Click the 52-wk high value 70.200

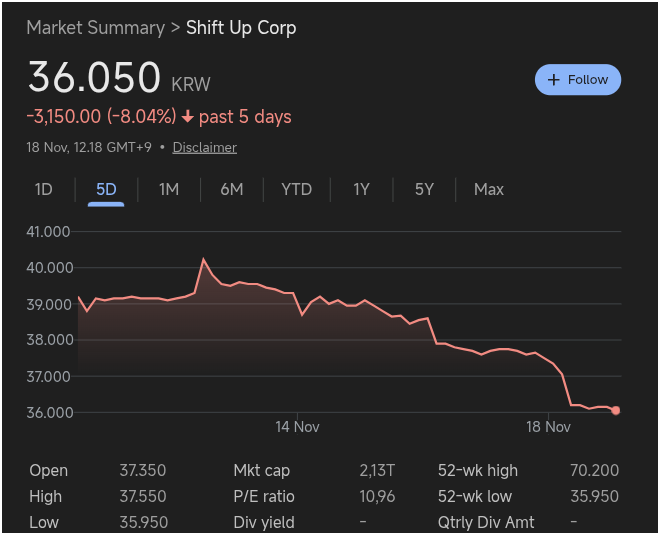click(594, 470)
